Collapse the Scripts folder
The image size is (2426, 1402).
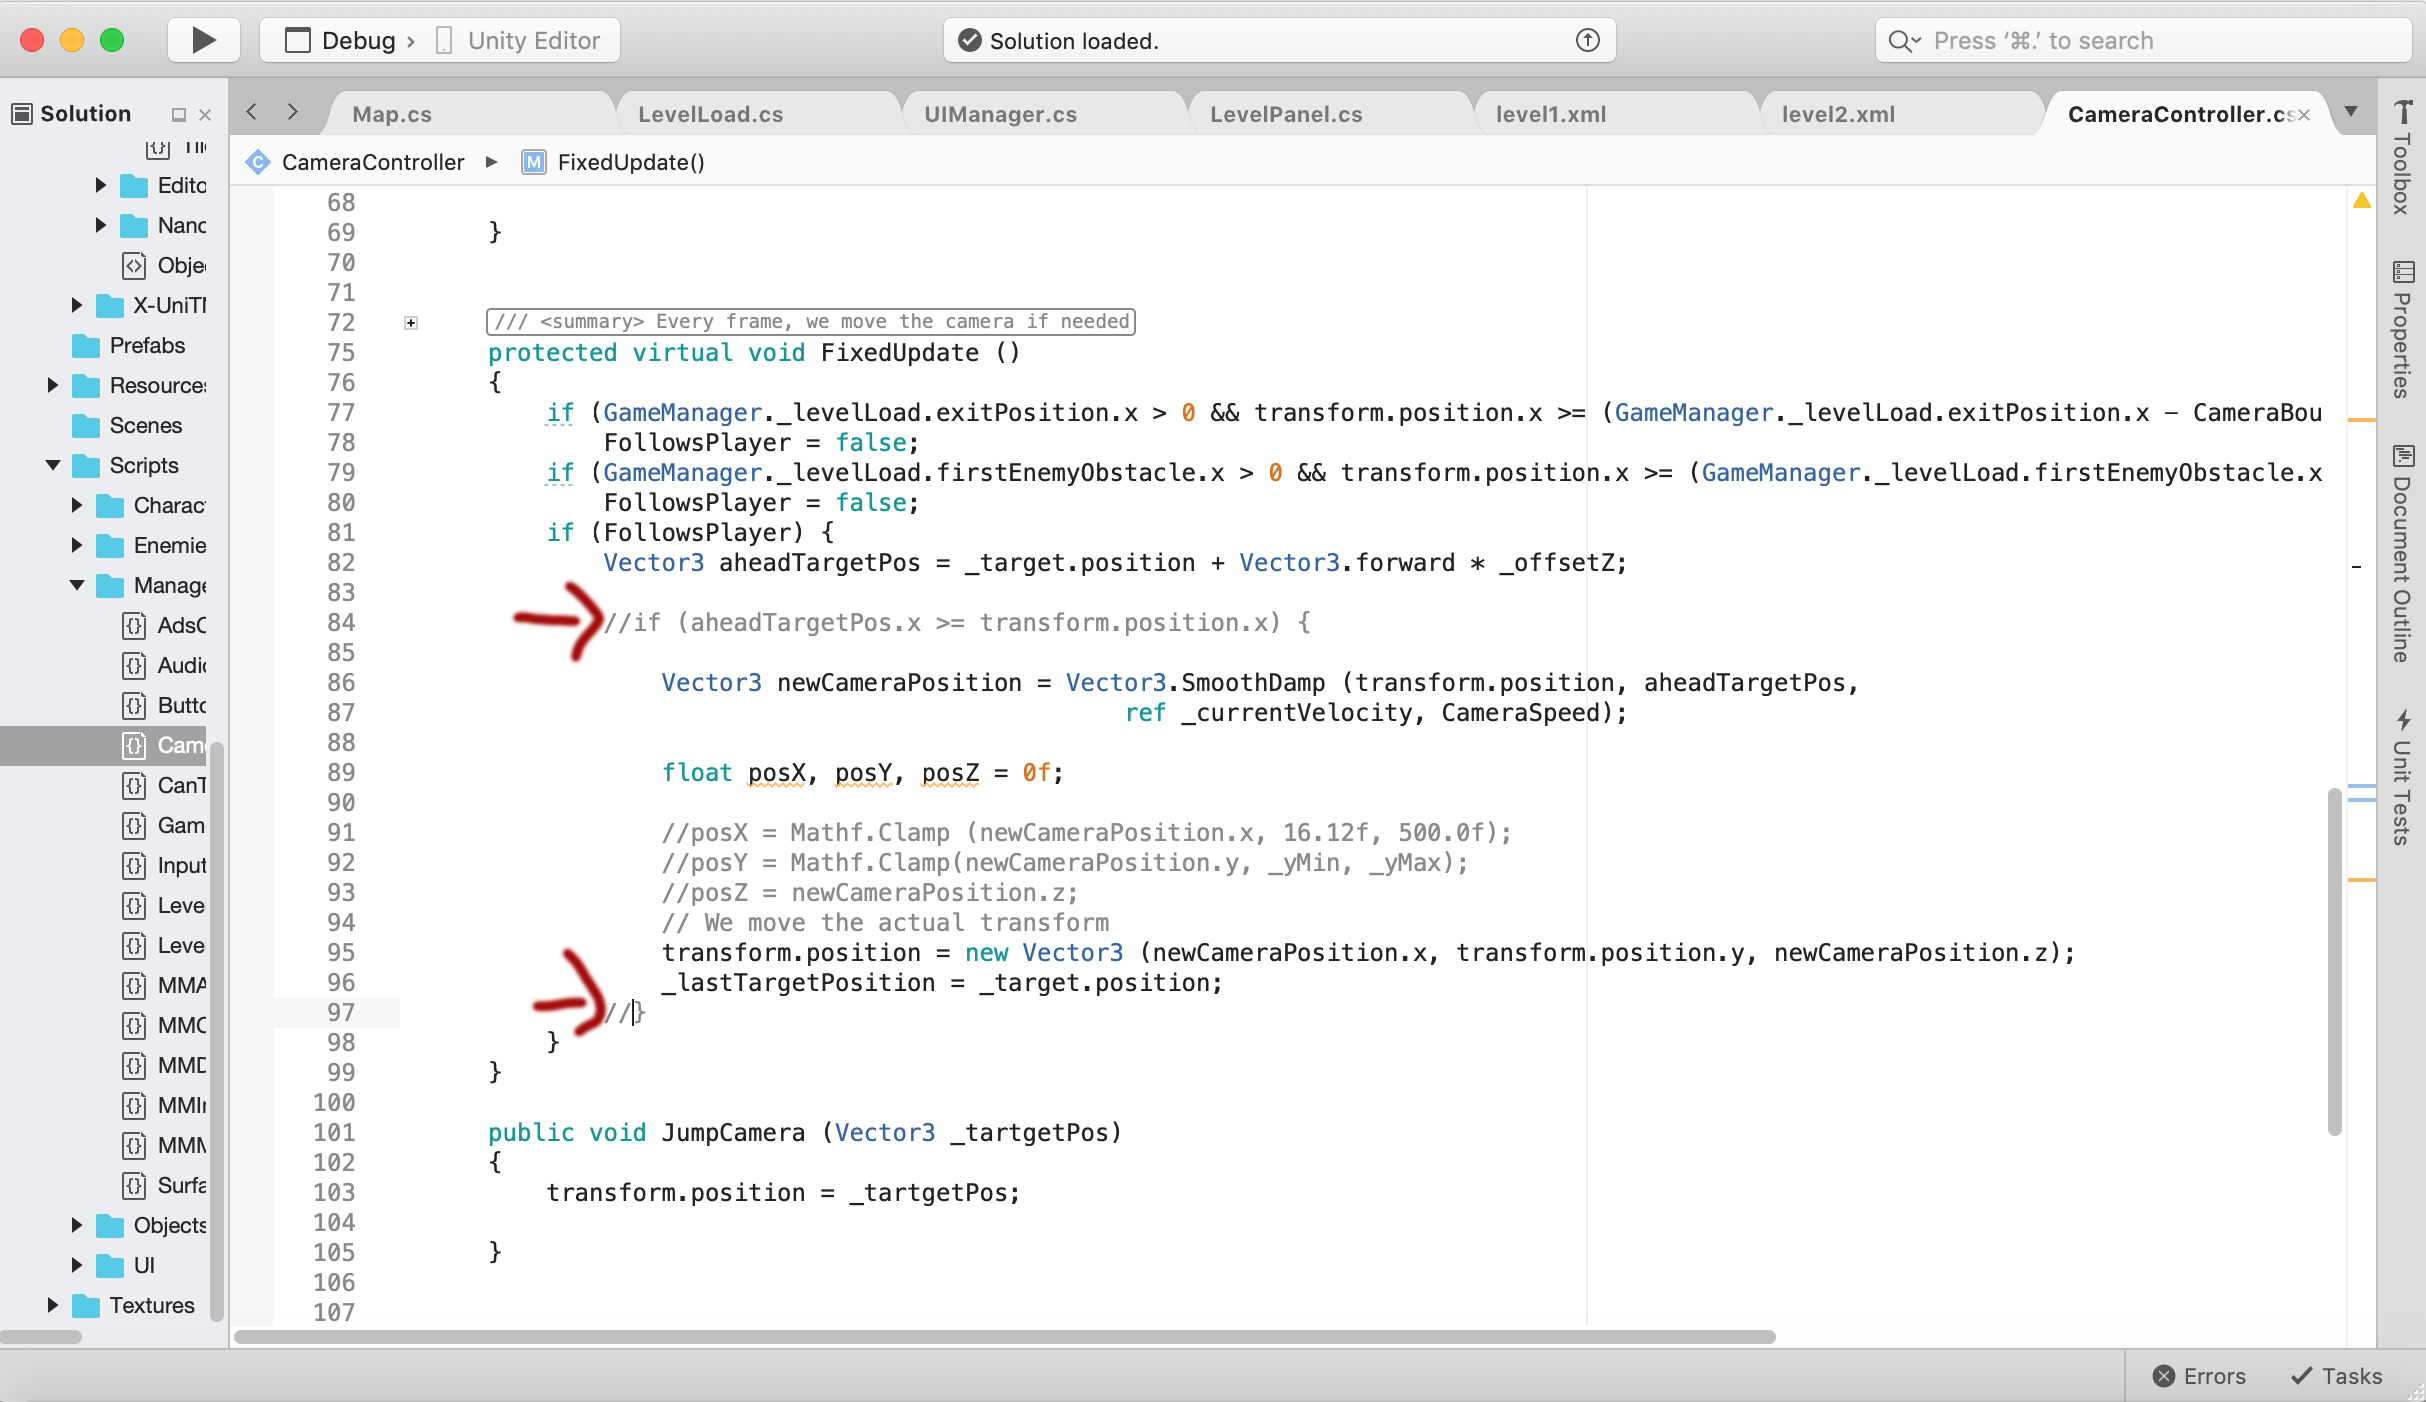click(x=53, y=465)
